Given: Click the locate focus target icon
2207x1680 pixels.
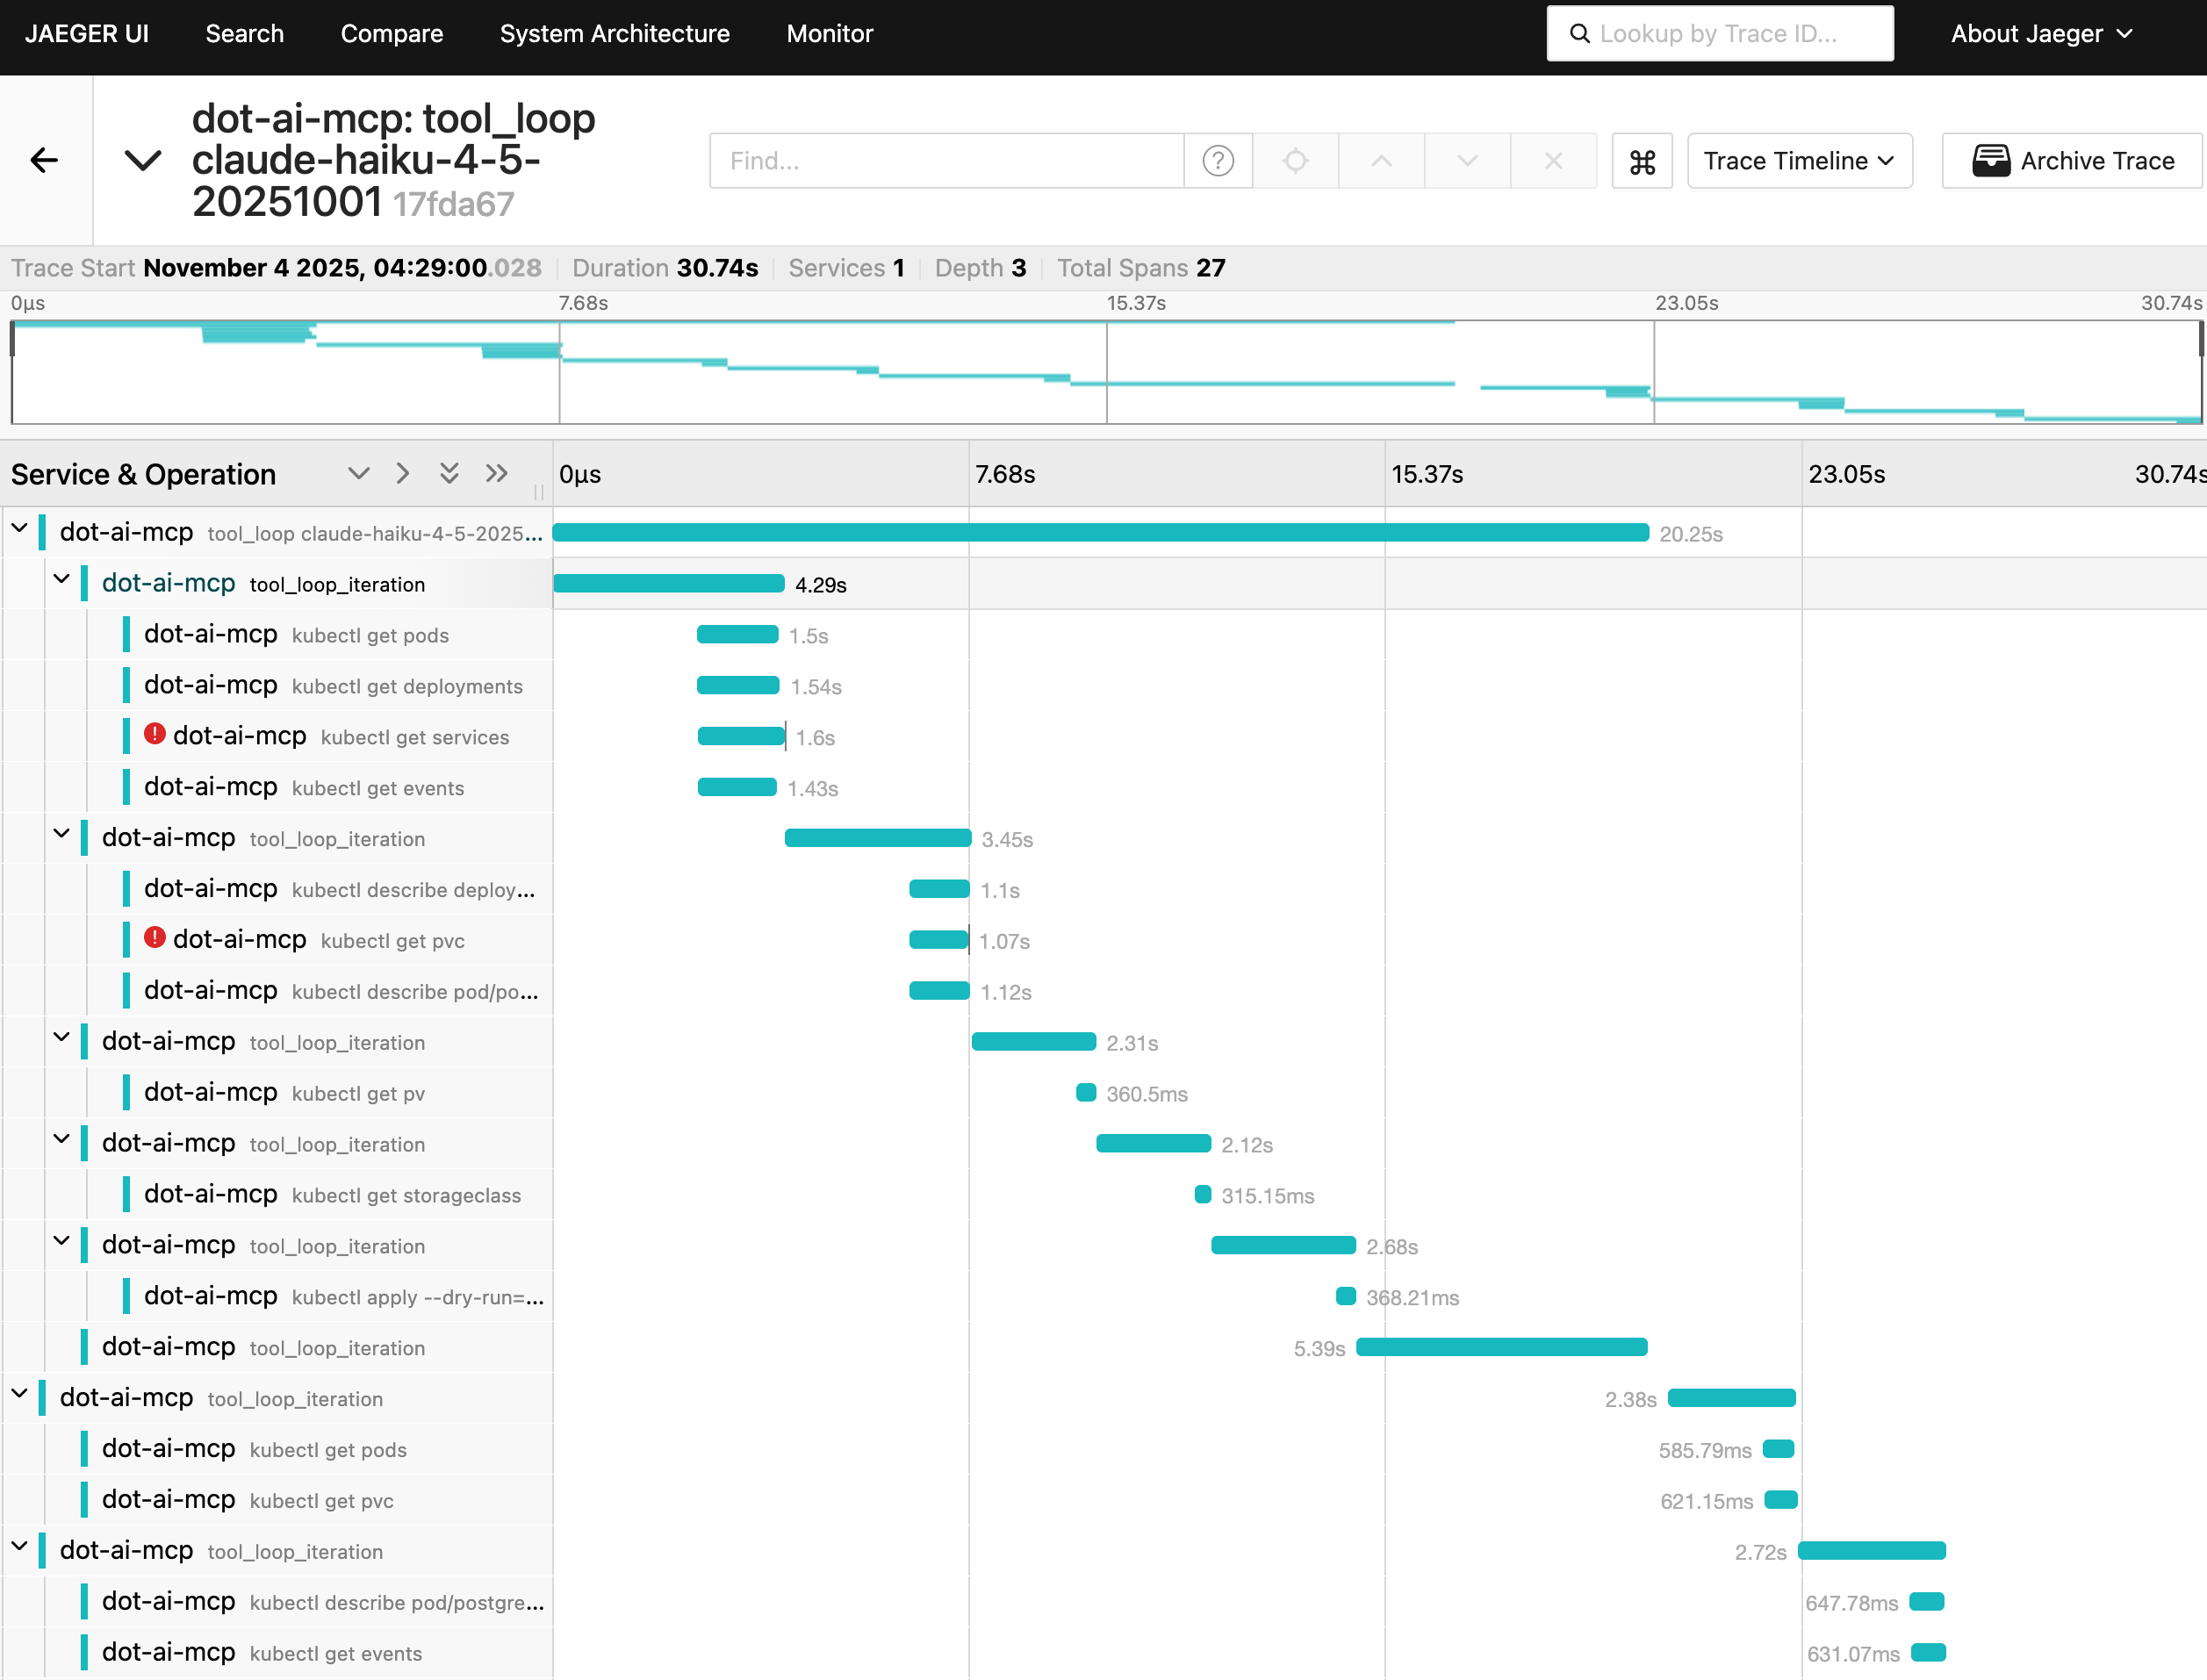Looking at the screenshot, I should click(x=1295, y=161).
